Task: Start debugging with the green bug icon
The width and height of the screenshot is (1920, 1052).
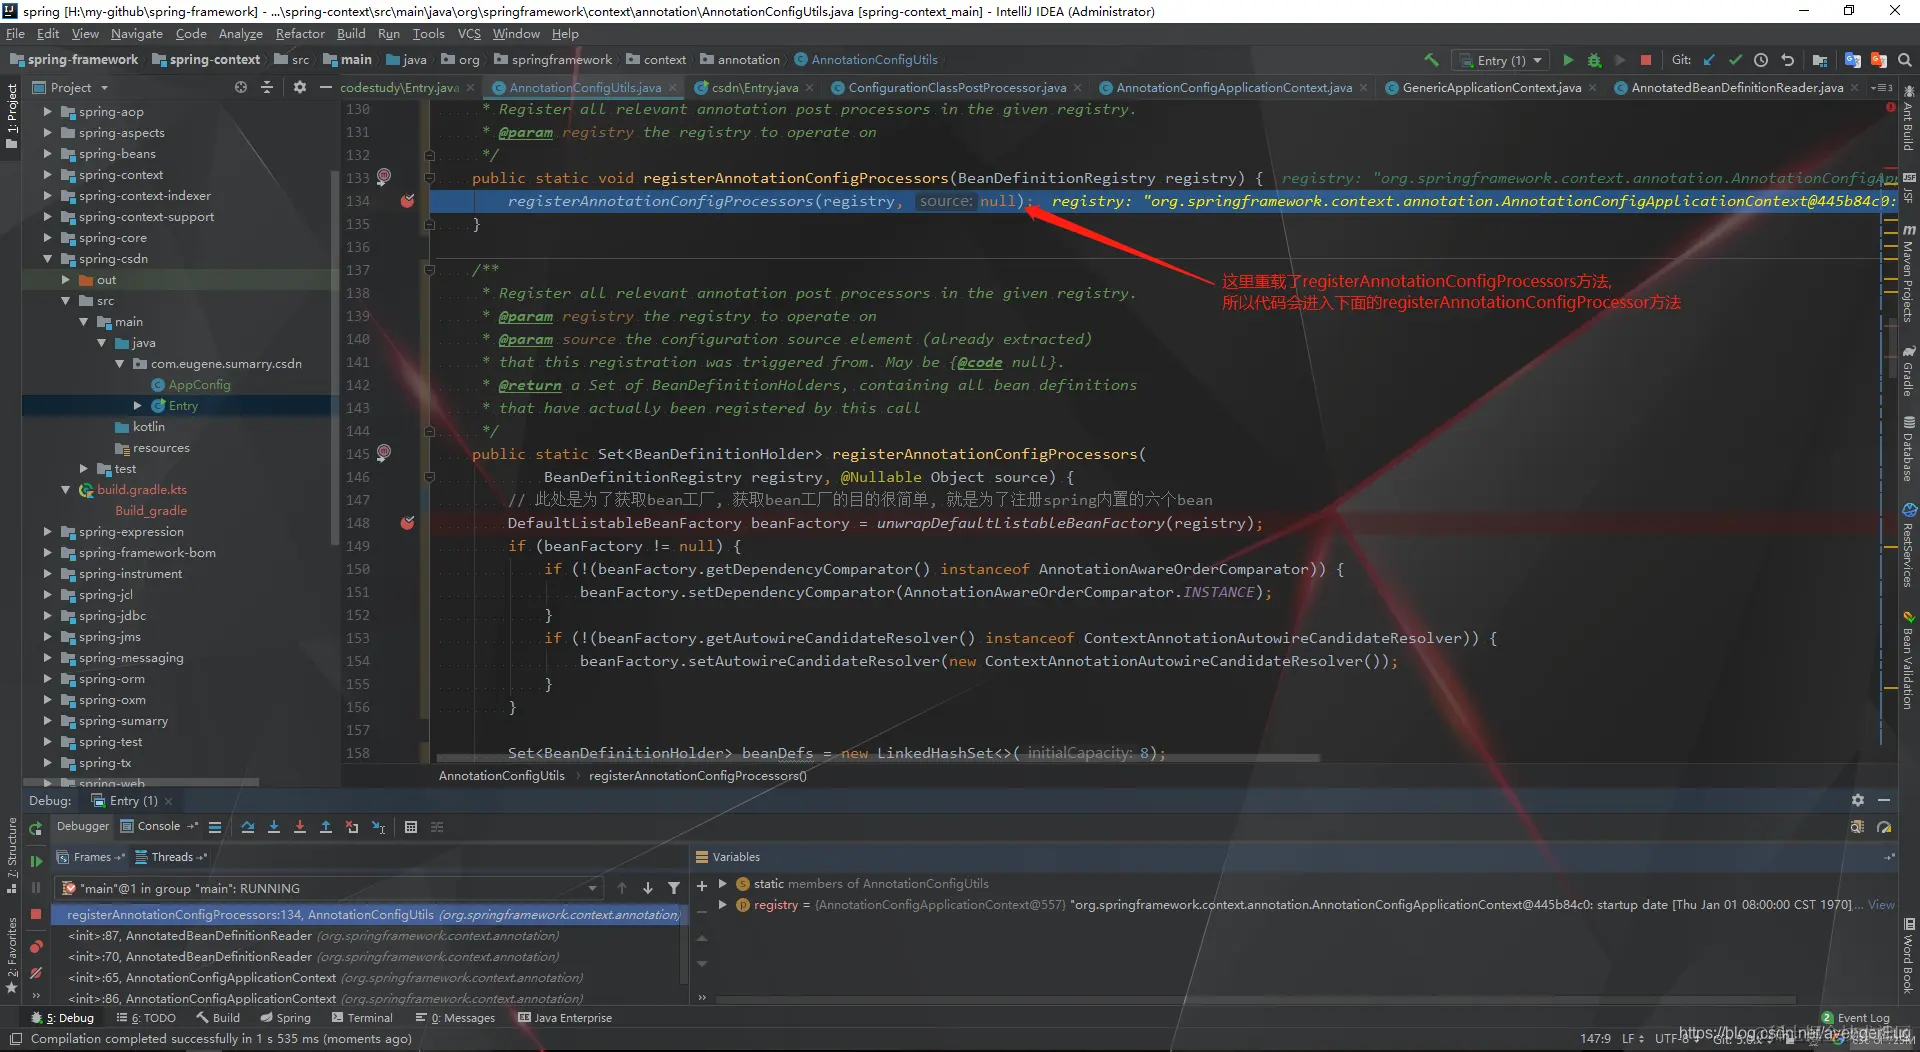Action: (x=1594, y=60)
